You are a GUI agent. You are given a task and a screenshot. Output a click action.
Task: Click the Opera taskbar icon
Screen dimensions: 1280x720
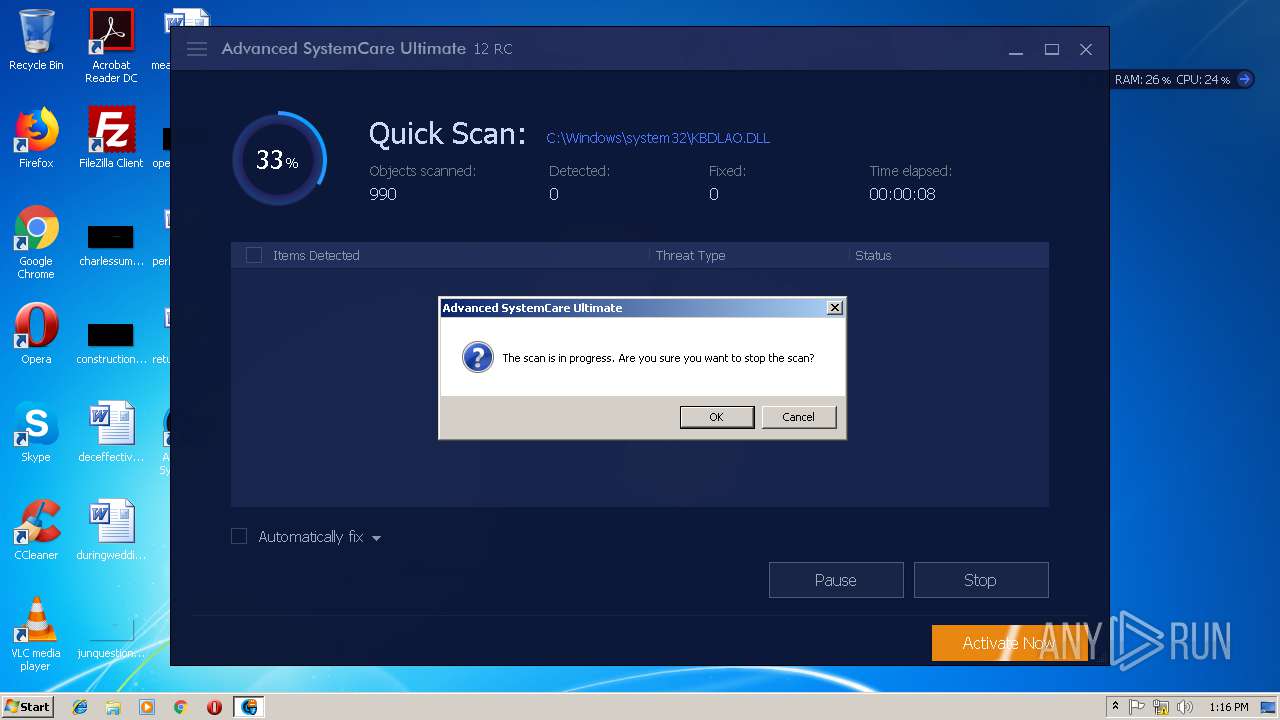214,707
